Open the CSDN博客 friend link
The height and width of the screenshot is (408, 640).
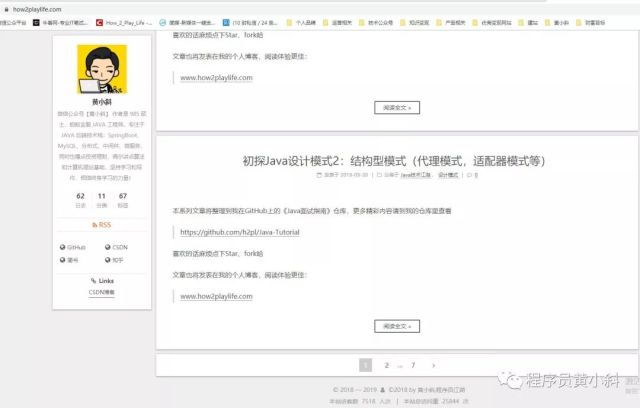[x=102, y=292]
